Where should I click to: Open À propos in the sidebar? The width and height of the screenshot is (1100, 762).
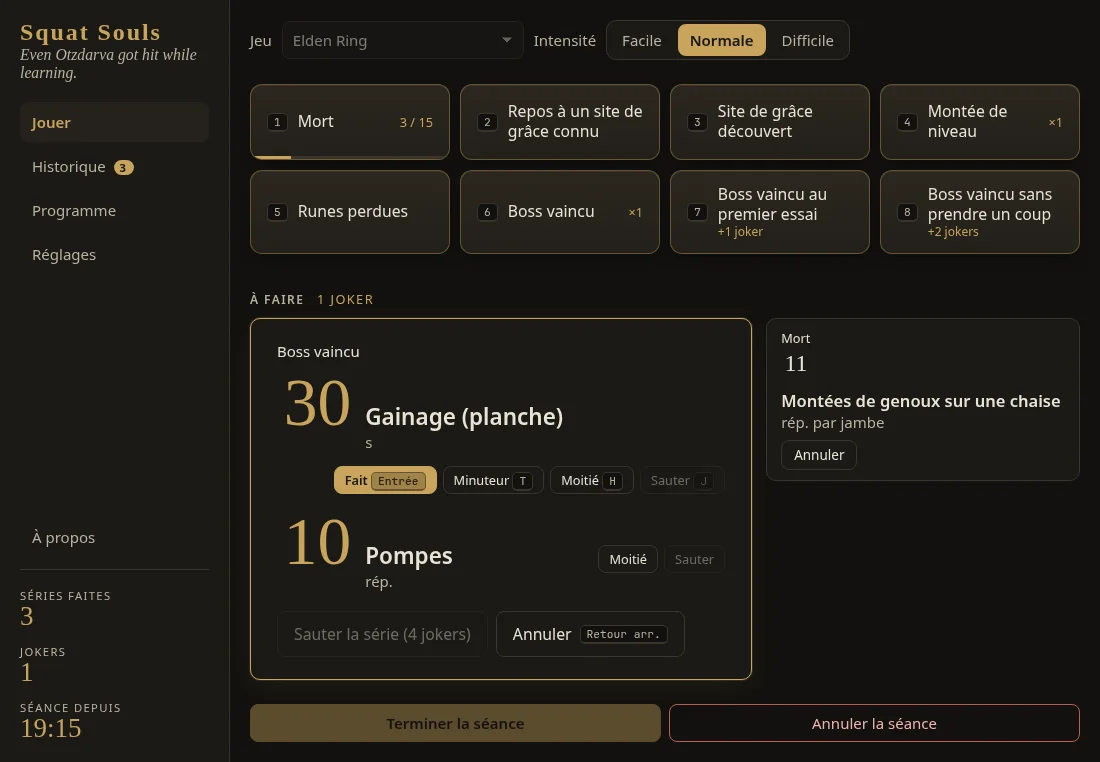(x=114, y=537)
